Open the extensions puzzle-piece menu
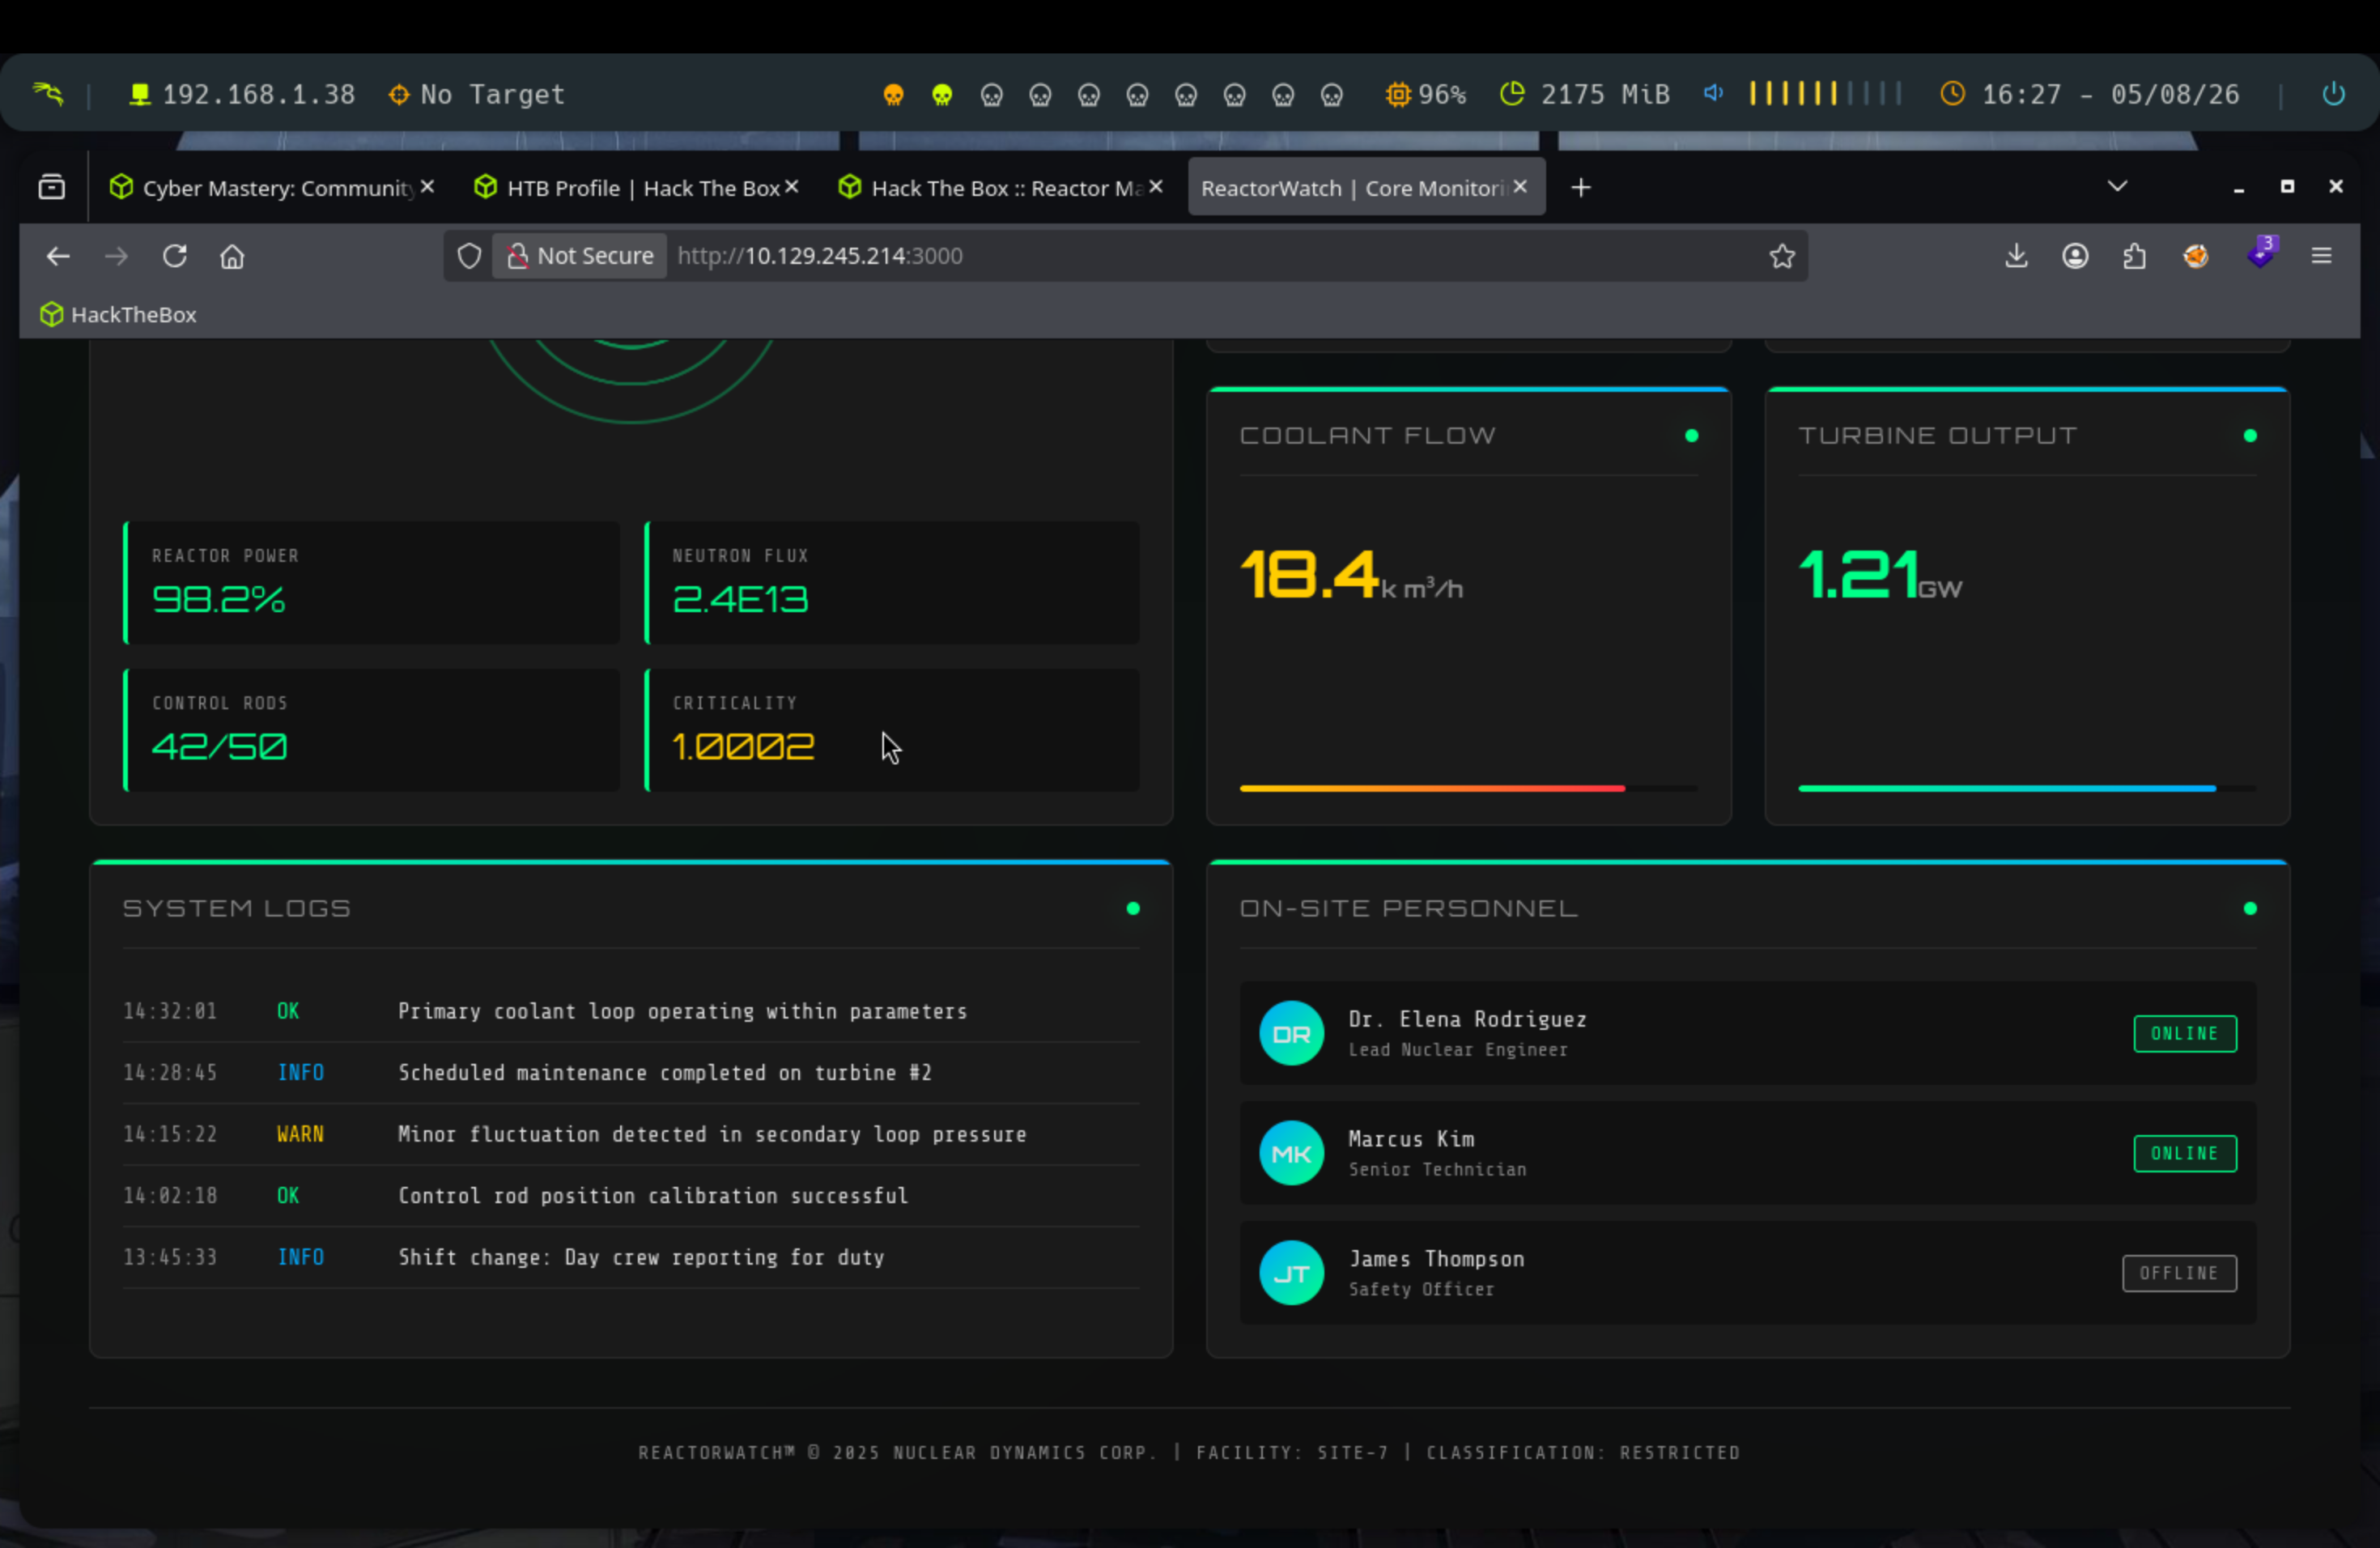 [2135, 256]
